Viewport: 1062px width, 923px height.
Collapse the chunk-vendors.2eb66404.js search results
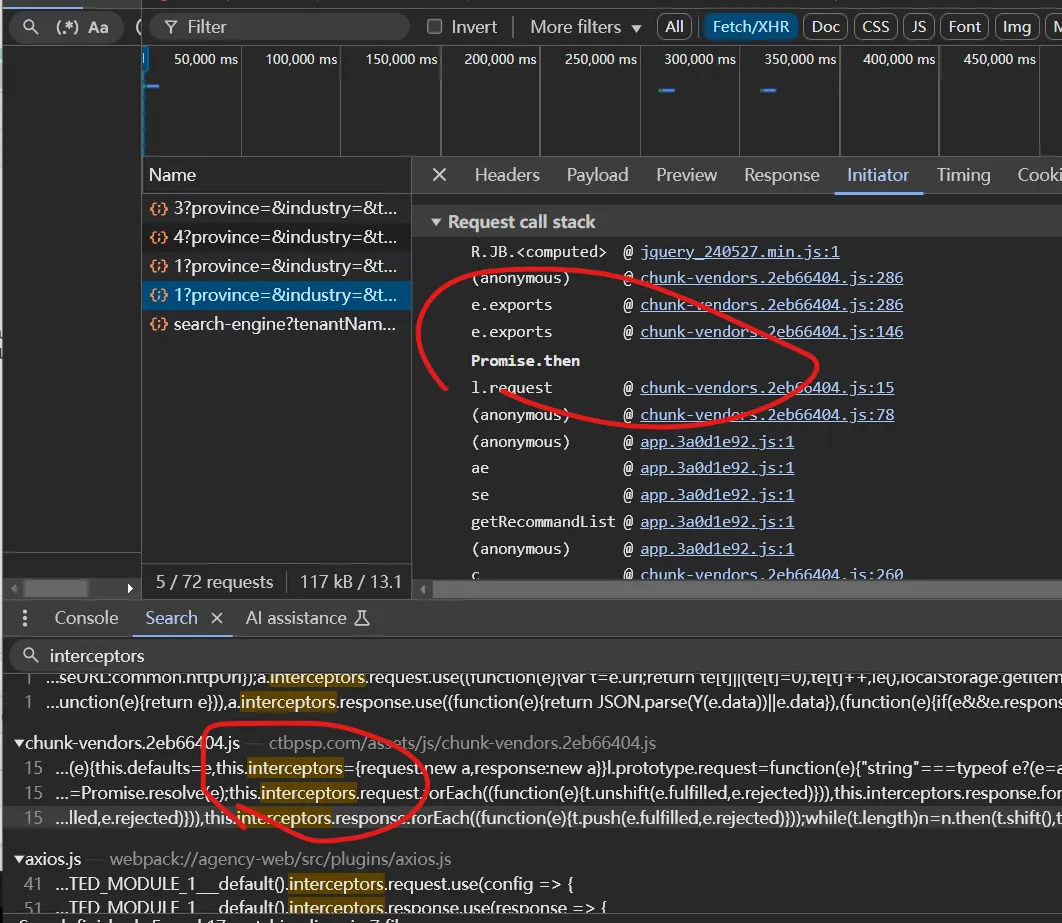19,743
